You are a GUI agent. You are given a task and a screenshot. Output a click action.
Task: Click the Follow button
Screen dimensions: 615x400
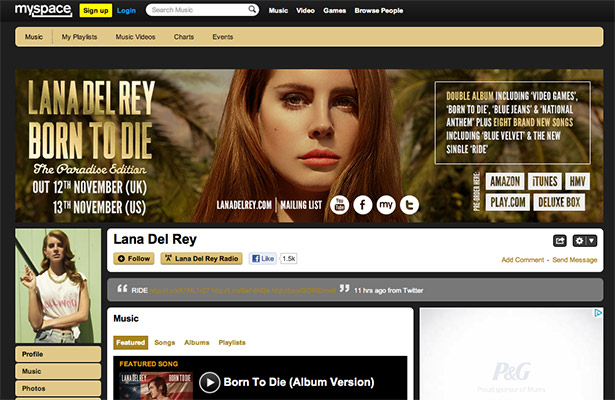(x=134, y=258)
